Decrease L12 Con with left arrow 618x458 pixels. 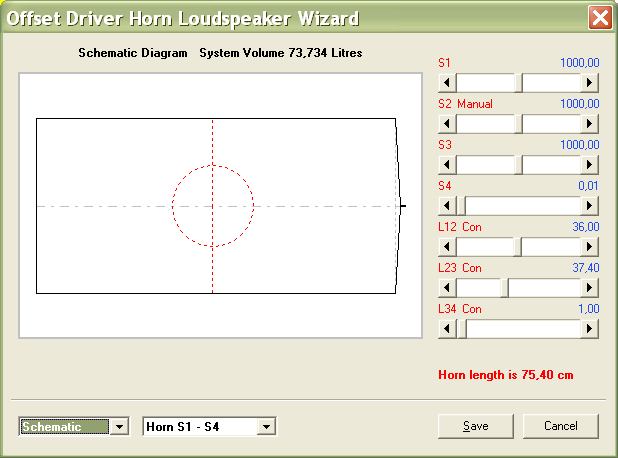pyautogui.click(x=447, y=247)
